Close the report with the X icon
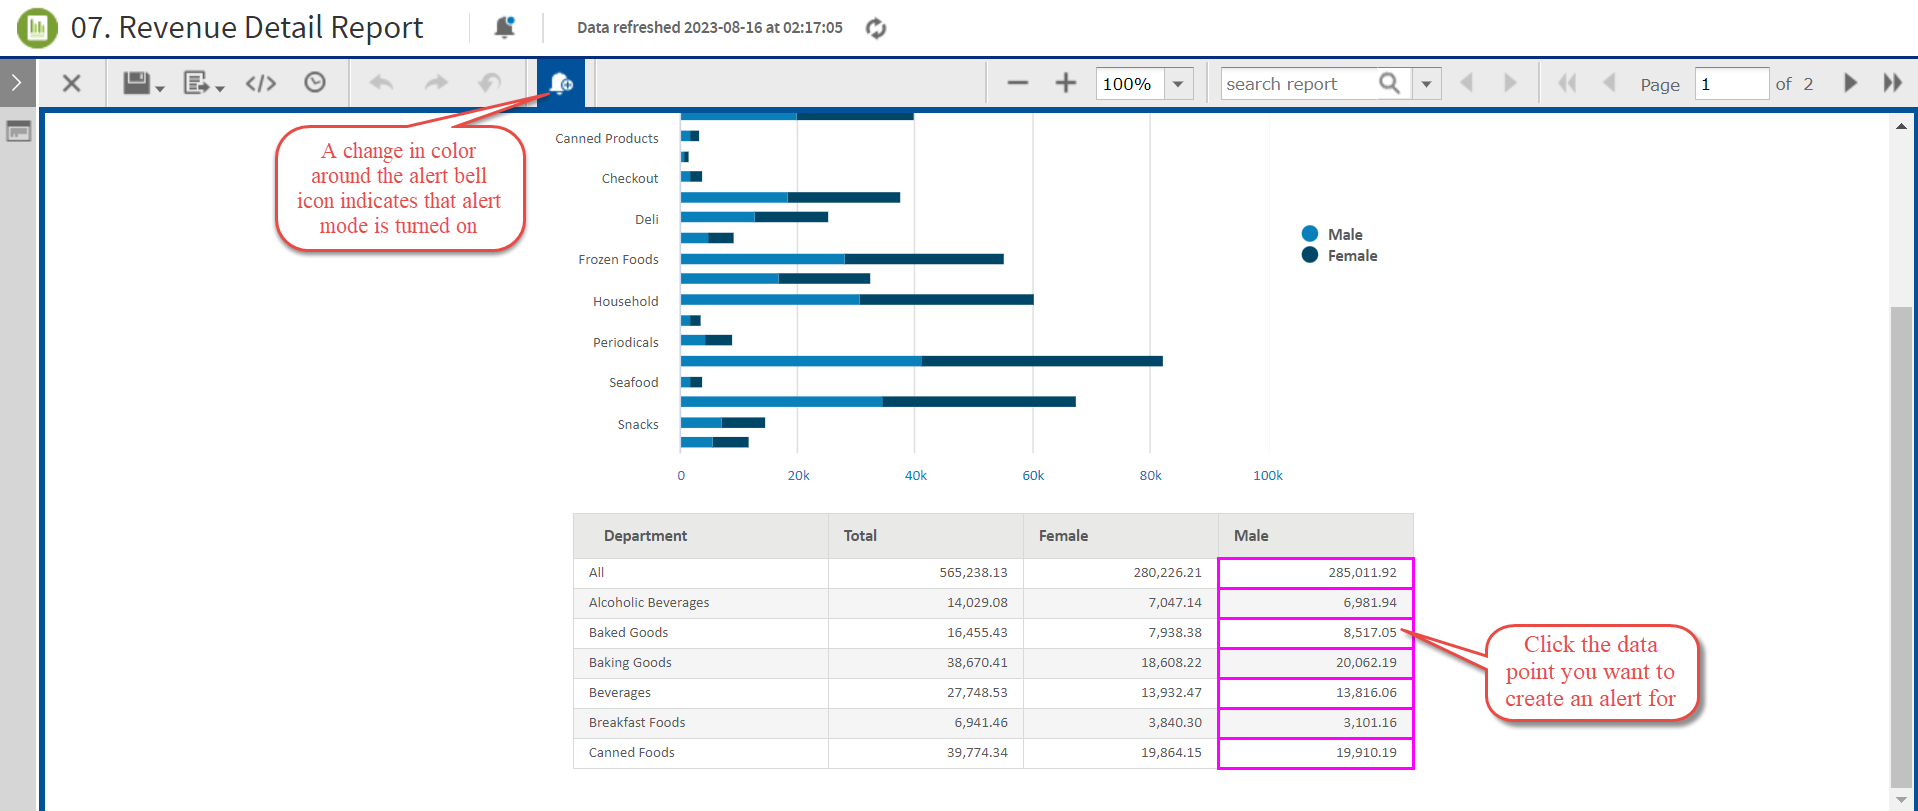Image resolution: width=1918 pixels, height=811 pixels. 72,83
